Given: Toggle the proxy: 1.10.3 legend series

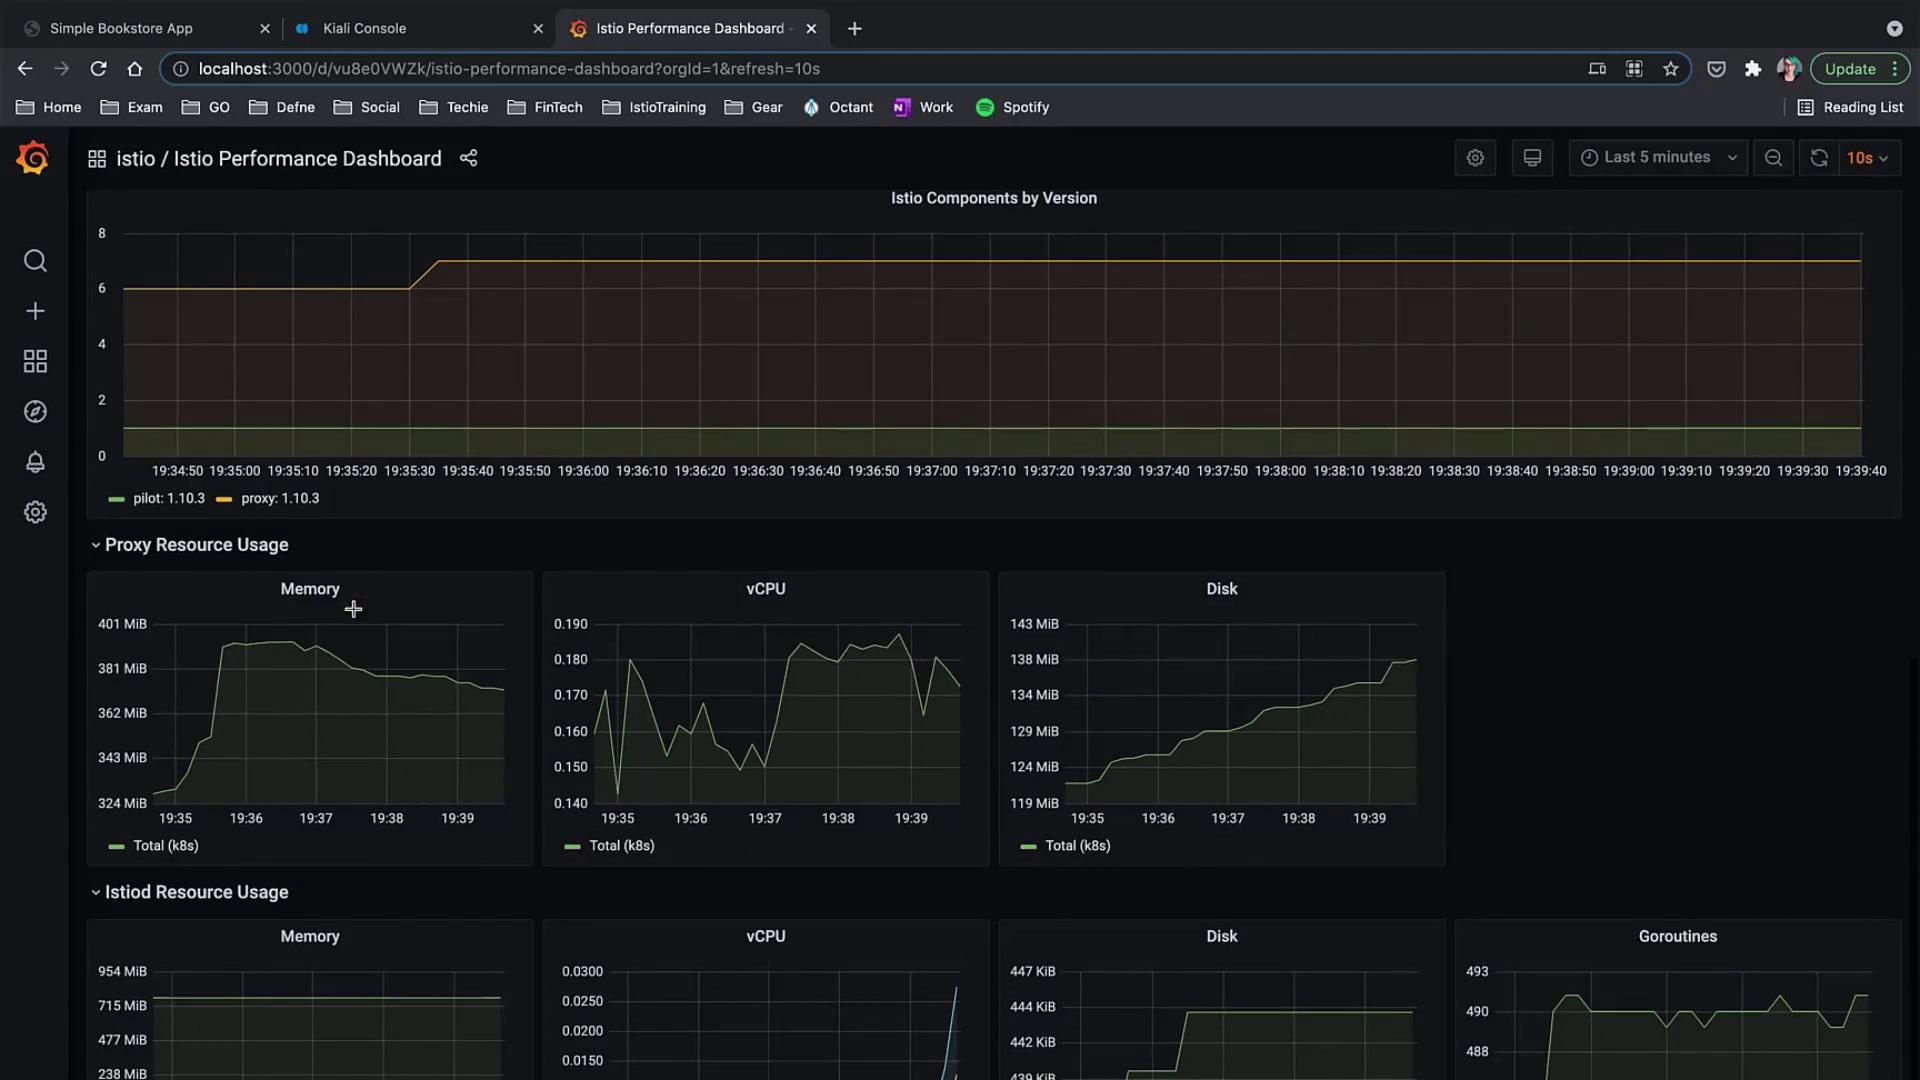Looking at the screenshot, I should [x=279, y=498].
